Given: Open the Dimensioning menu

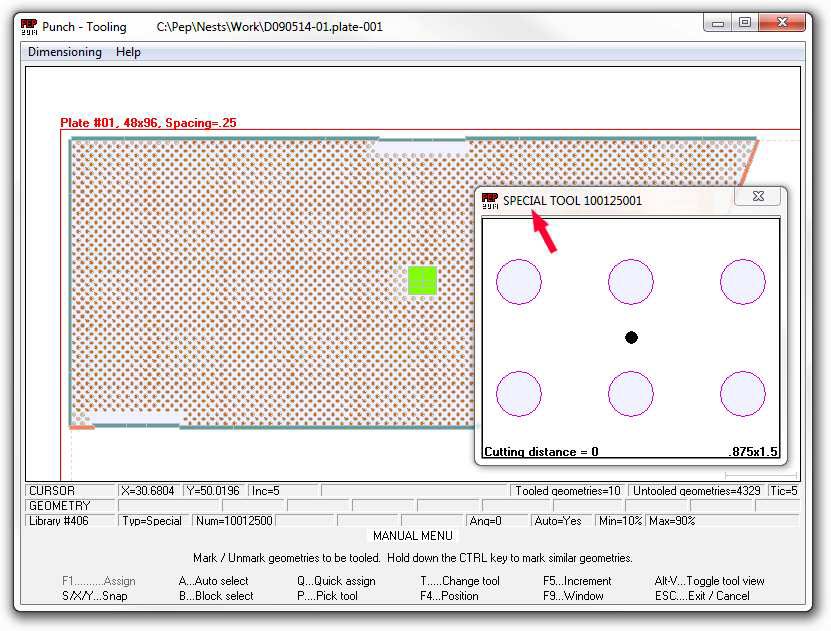Looking at the screenshot, I should pyautogui.click(x=65, y=52).
